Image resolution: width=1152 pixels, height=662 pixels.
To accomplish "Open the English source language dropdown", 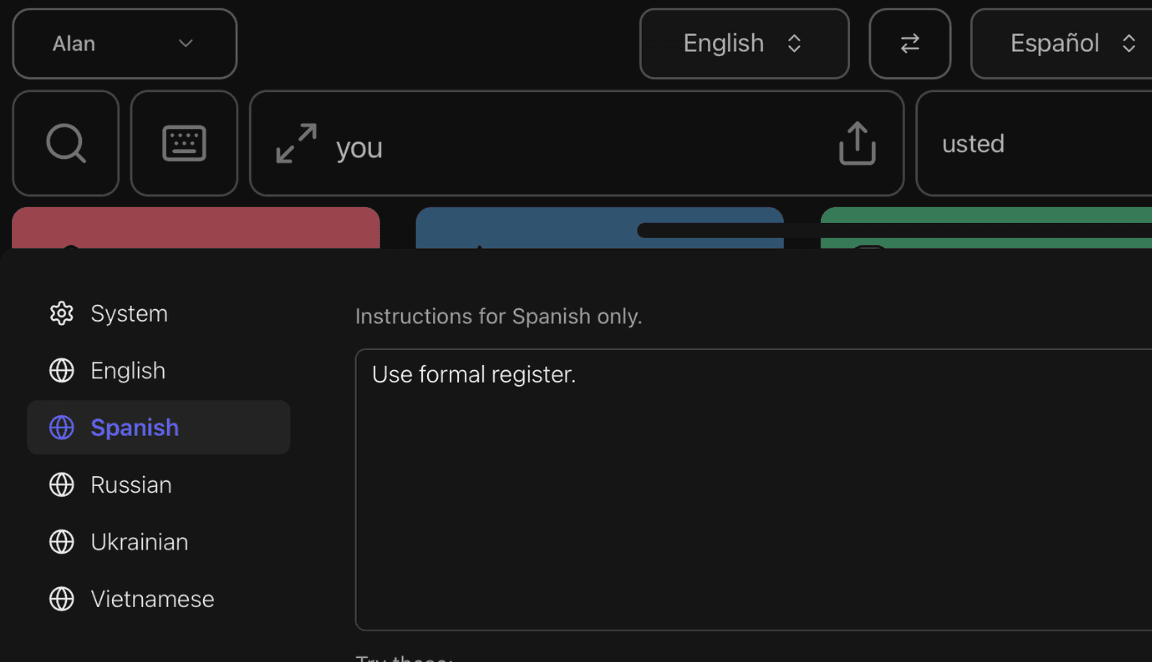I will pos(744,43).
